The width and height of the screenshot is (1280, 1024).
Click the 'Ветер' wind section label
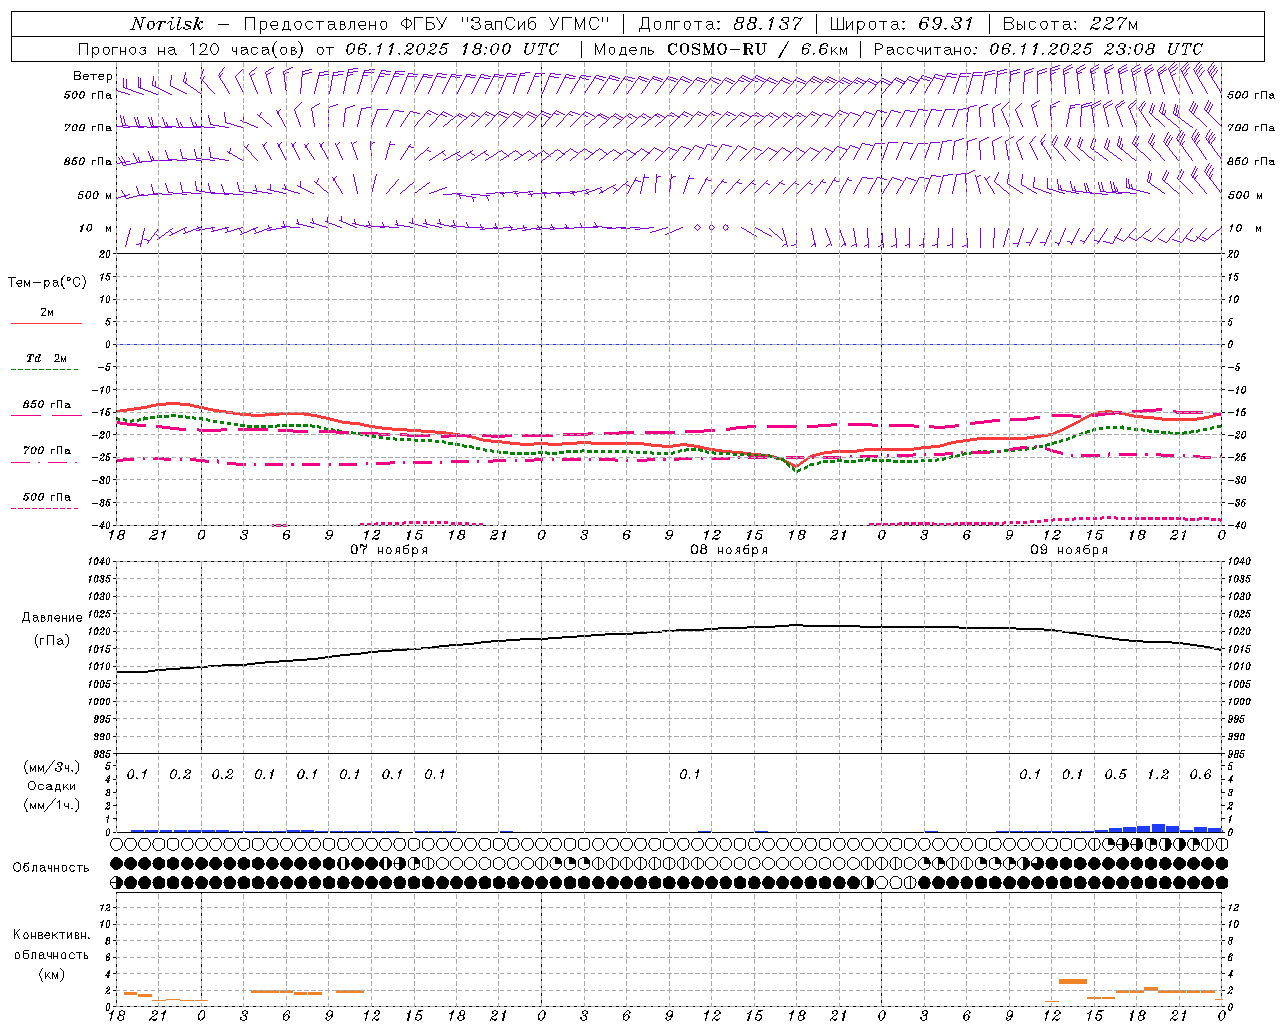coord(93,76)
